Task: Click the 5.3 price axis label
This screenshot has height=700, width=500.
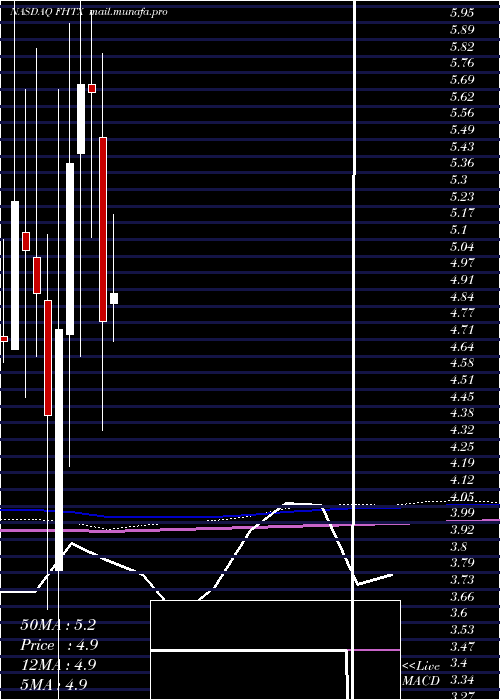Action: tap(459, 180)
